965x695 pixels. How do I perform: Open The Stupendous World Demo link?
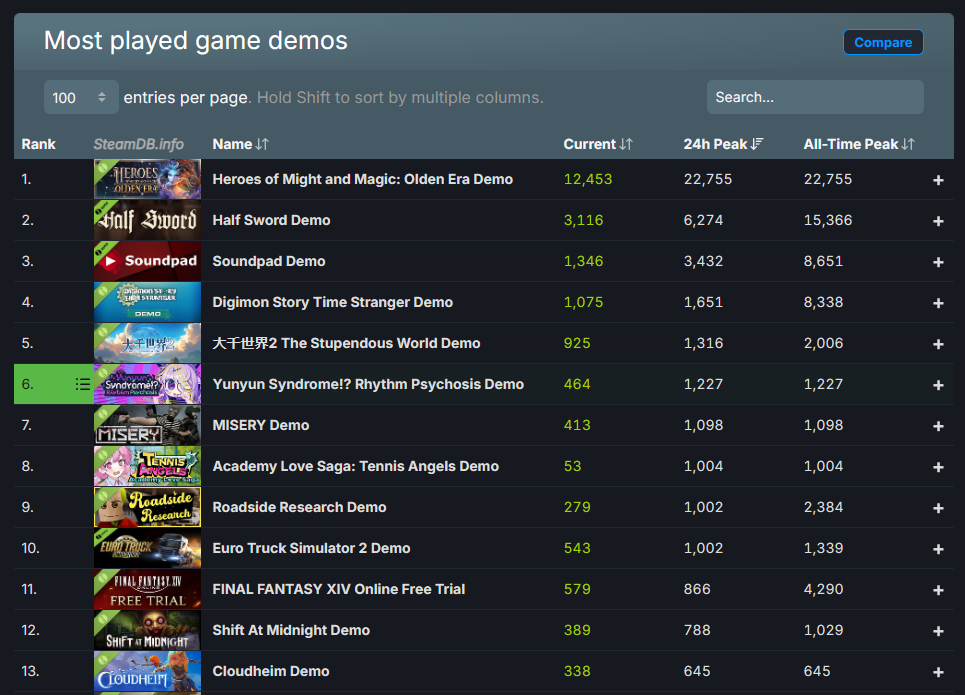click(x=346, y=343)
